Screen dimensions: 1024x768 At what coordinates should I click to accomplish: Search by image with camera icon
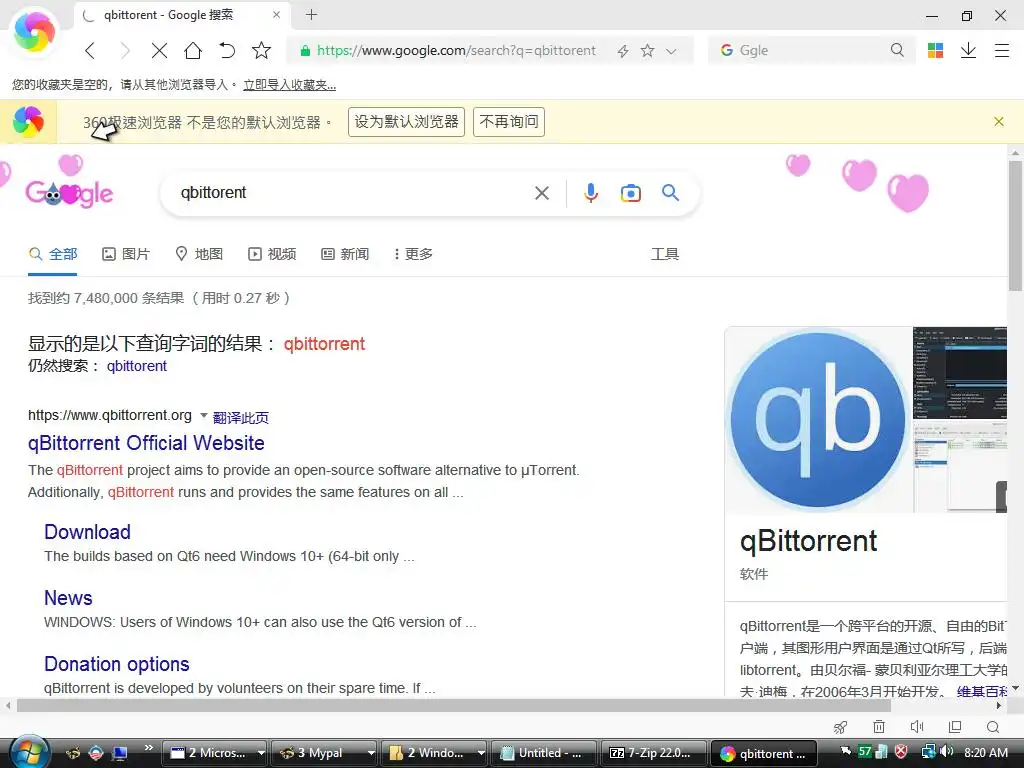(630, 193)
